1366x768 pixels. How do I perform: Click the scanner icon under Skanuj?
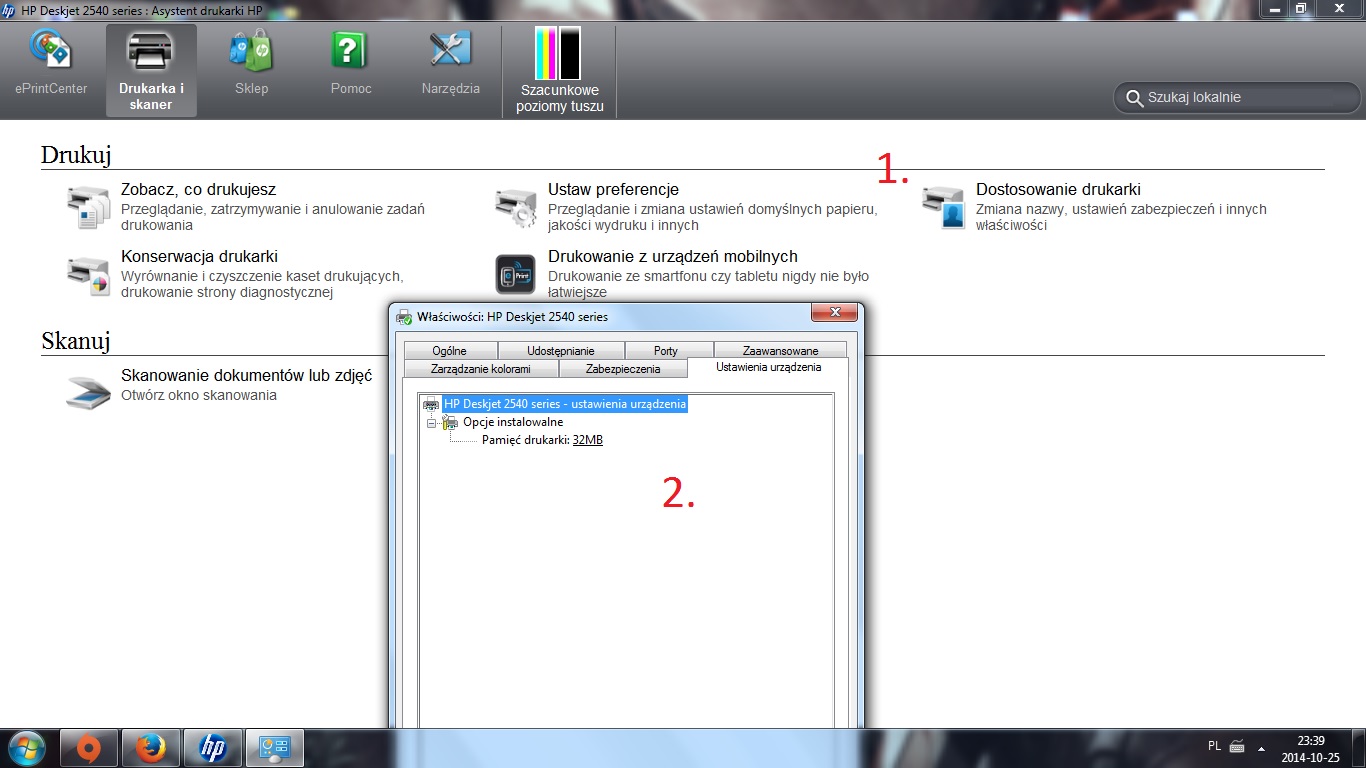click(88, 392)
